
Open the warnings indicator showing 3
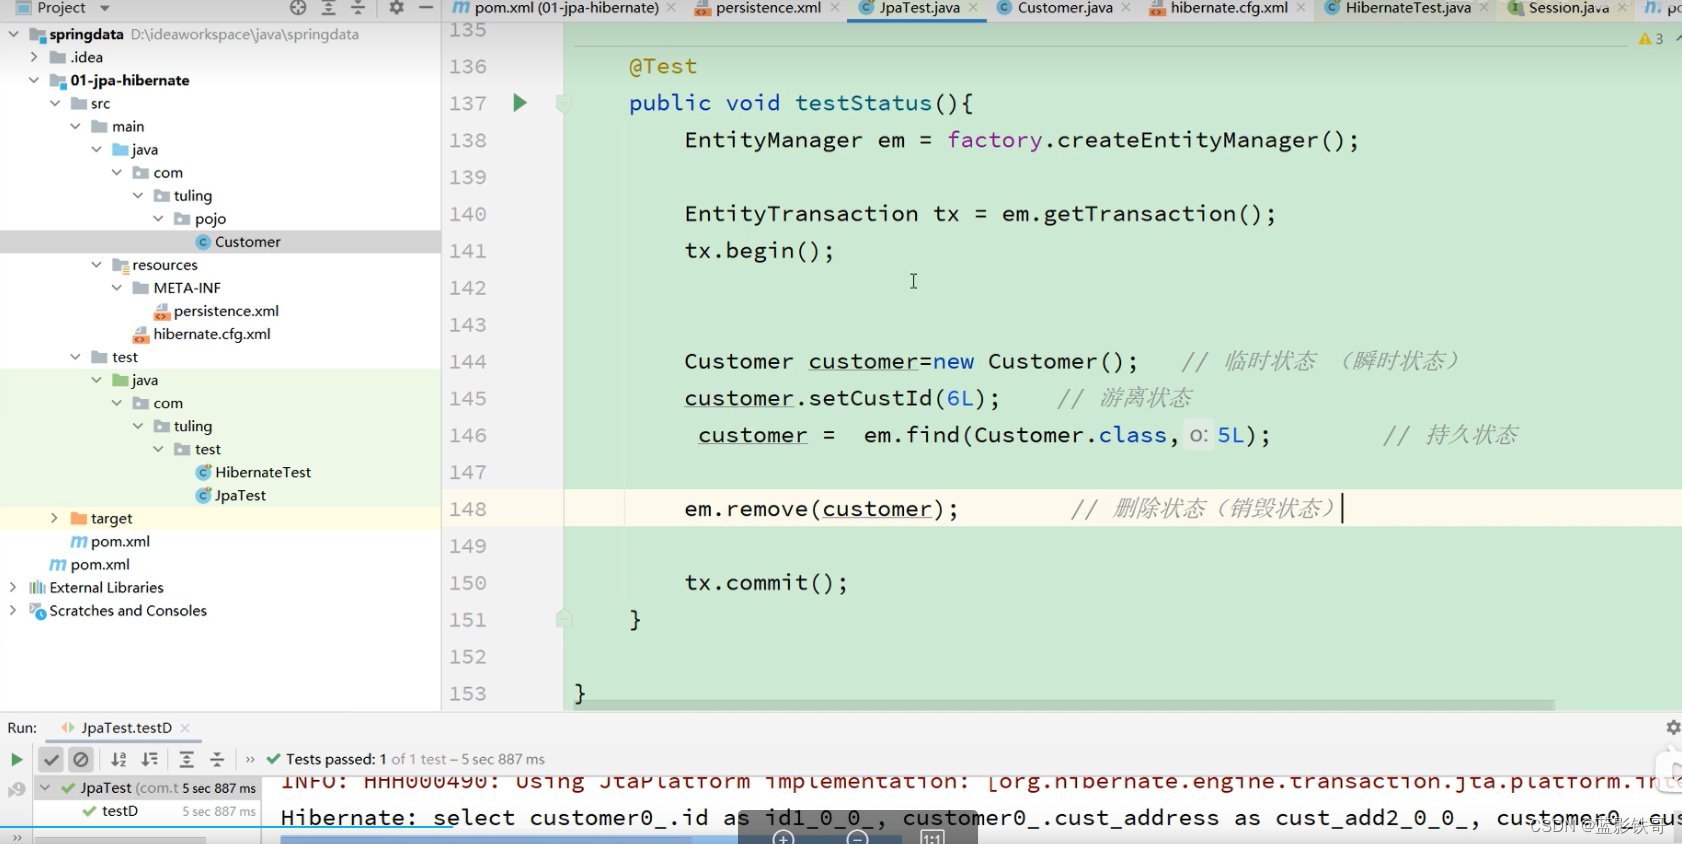(x=1651, y=39)
